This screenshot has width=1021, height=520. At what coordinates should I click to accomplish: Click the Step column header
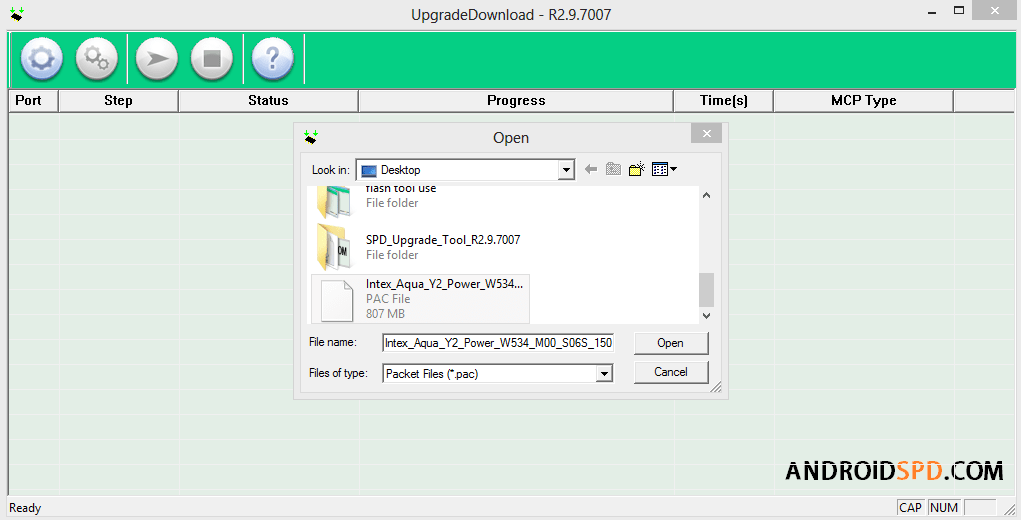pos(119,101)
